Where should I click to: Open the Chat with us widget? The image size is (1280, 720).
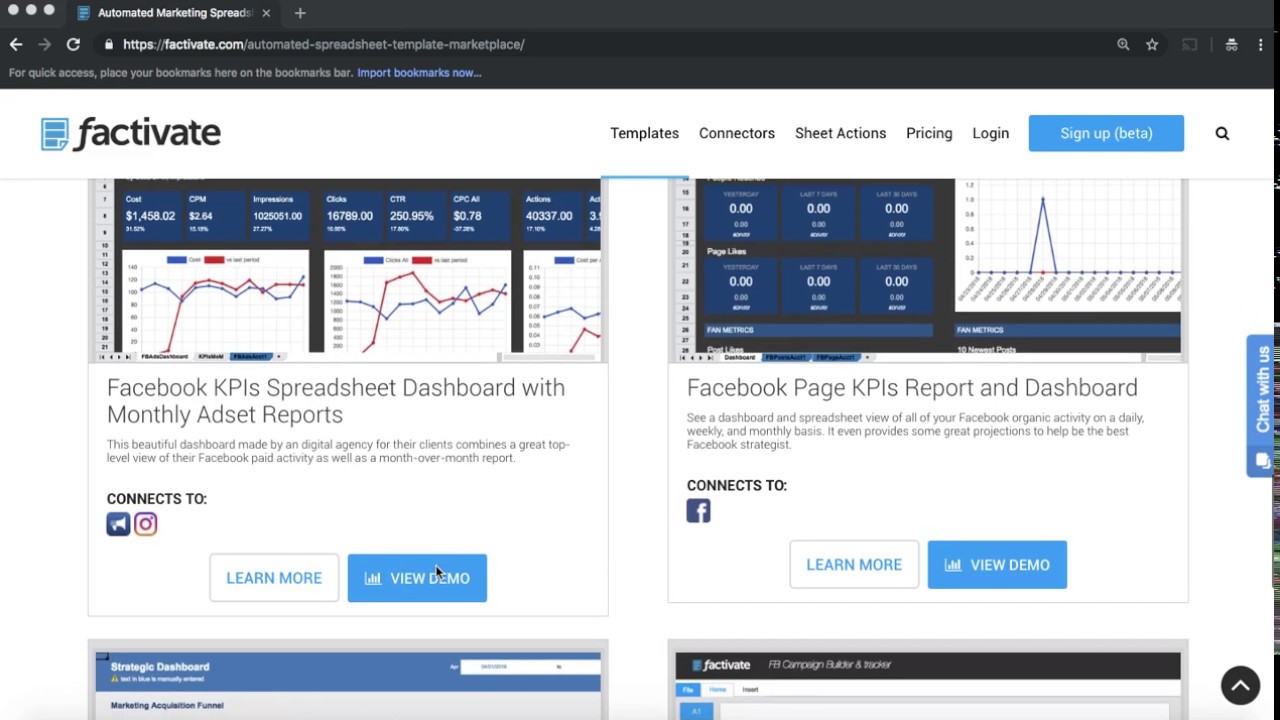pyautogui.click(x=1261, y=405)
